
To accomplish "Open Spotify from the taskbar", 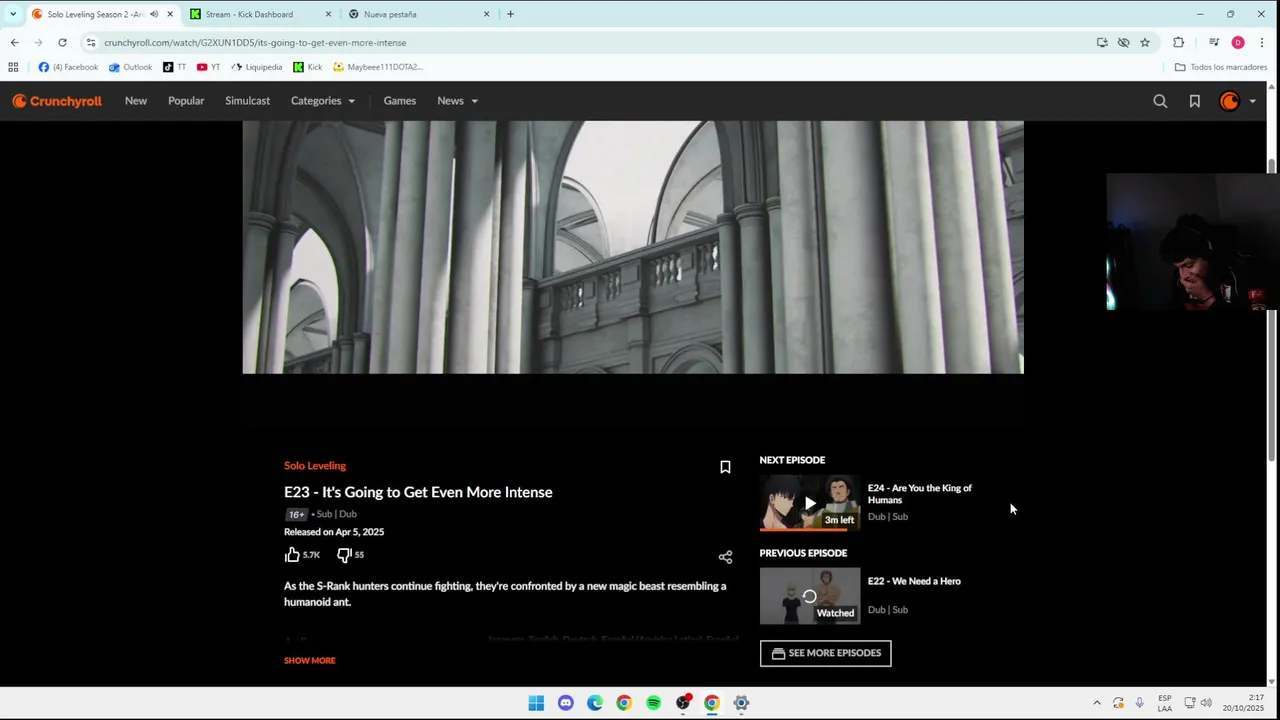I will click(653, 703).
